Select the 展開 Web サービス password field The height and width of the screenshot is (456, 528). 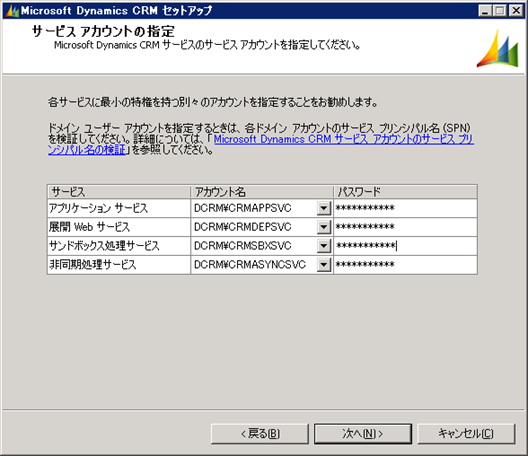(x=405, y=227)
